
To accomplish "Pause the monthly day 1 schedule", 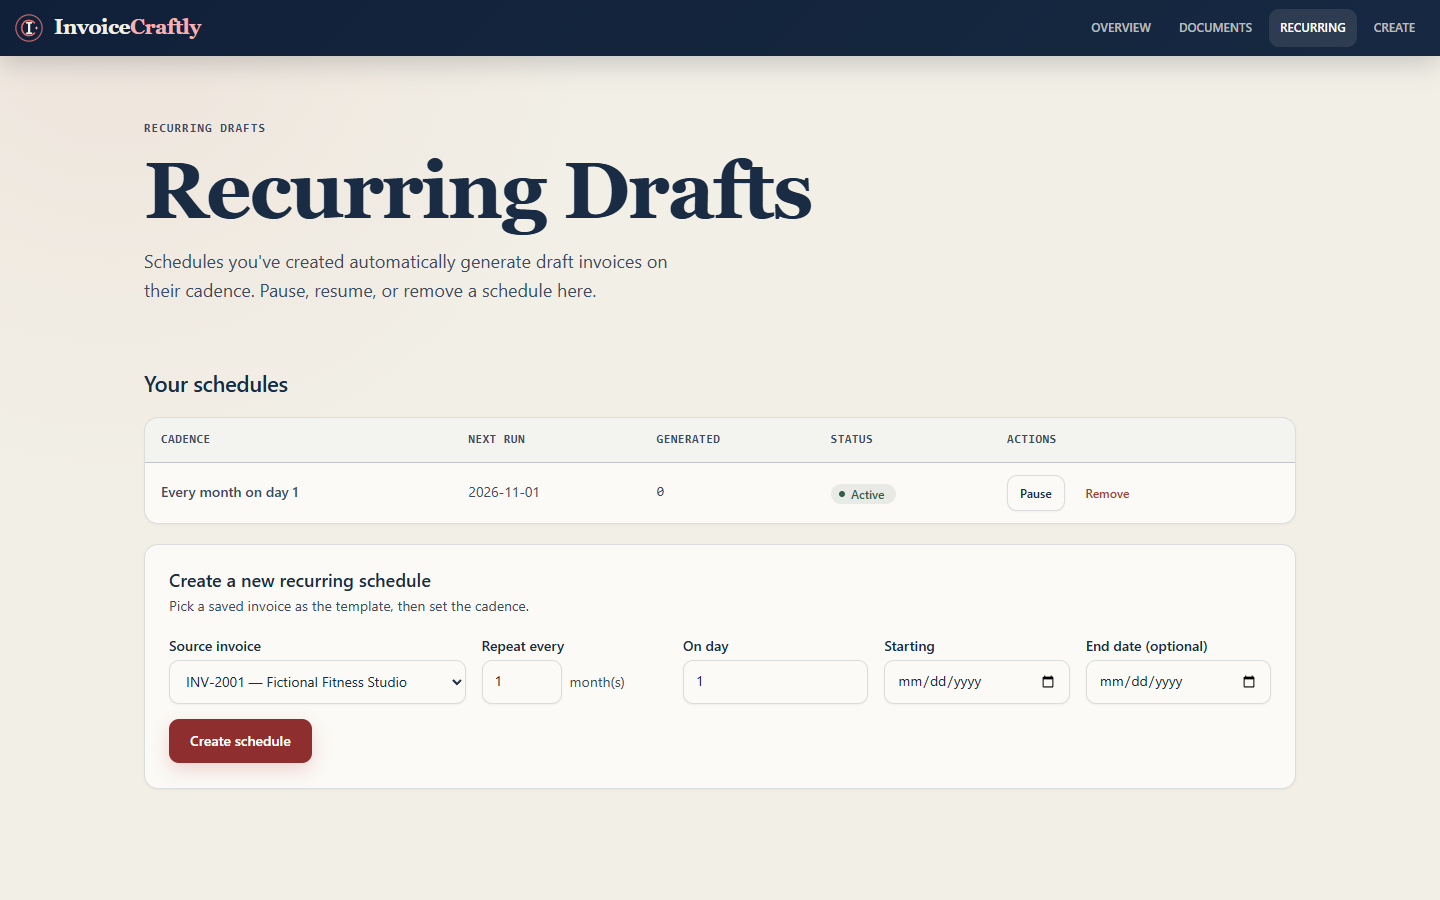I will tap(1035, 493).
